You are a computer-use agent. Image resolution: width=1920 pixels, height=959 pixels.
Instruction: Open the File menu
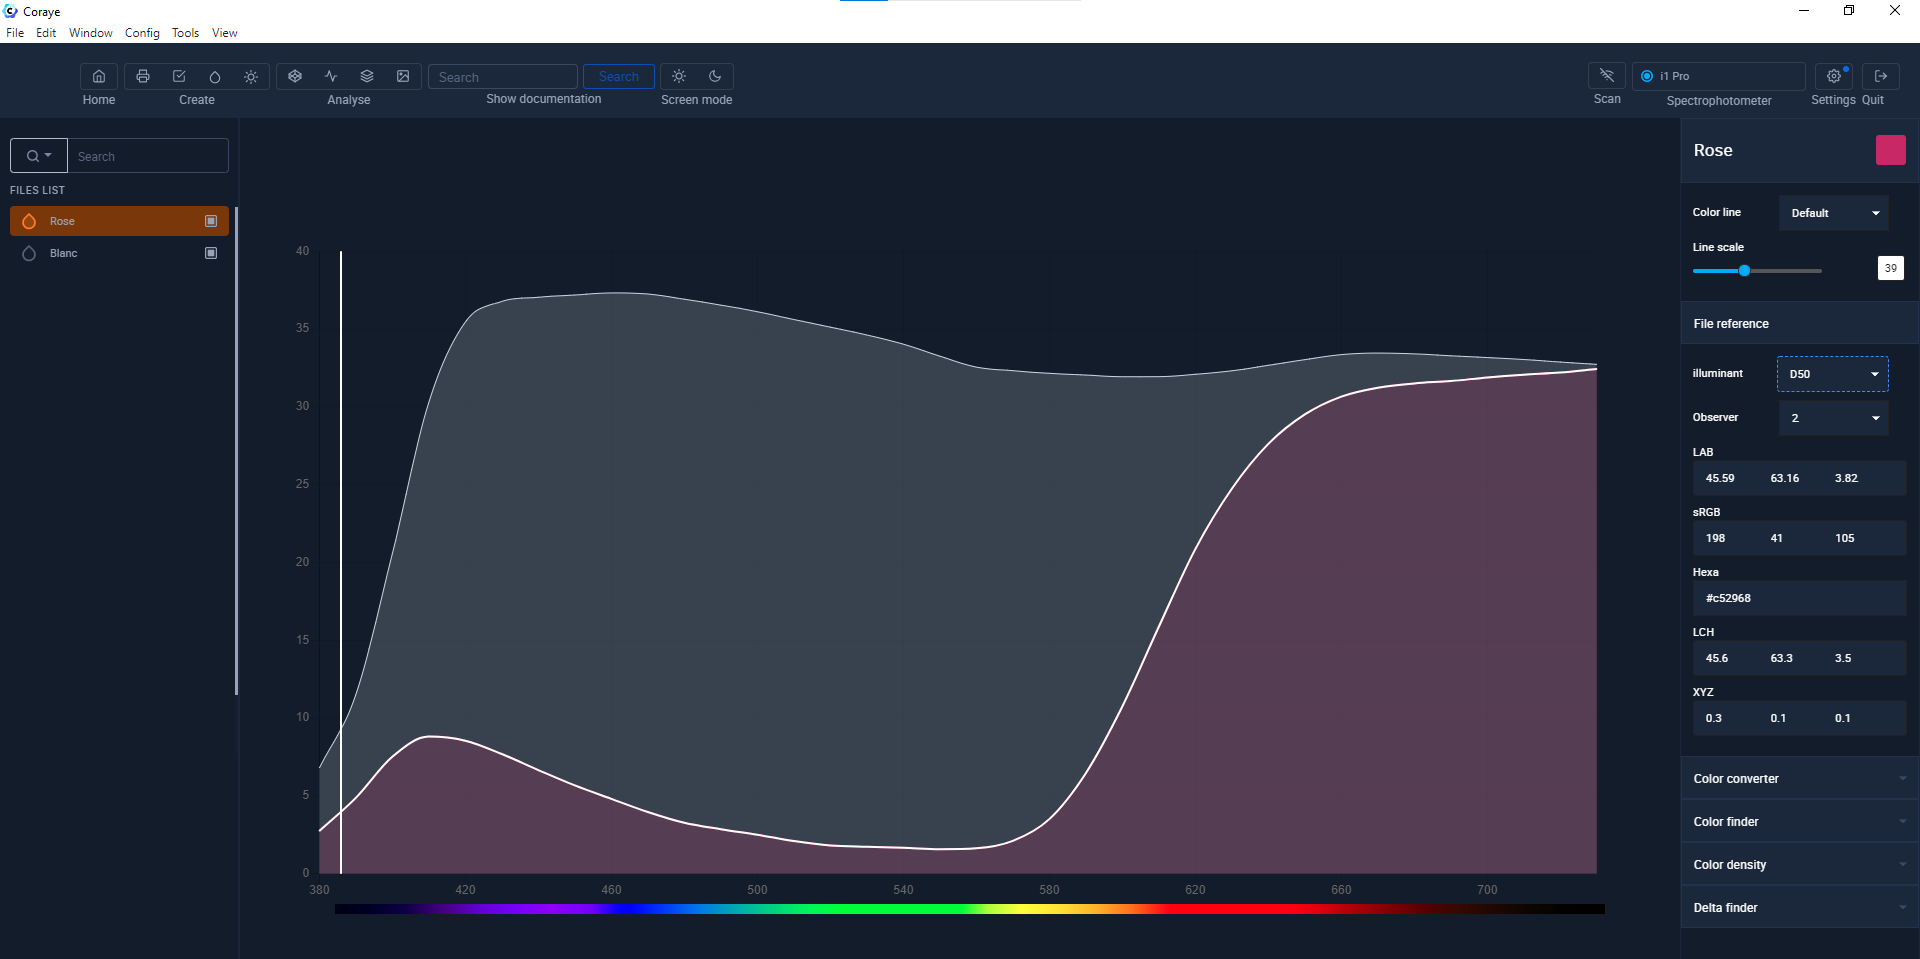[15, 33]
